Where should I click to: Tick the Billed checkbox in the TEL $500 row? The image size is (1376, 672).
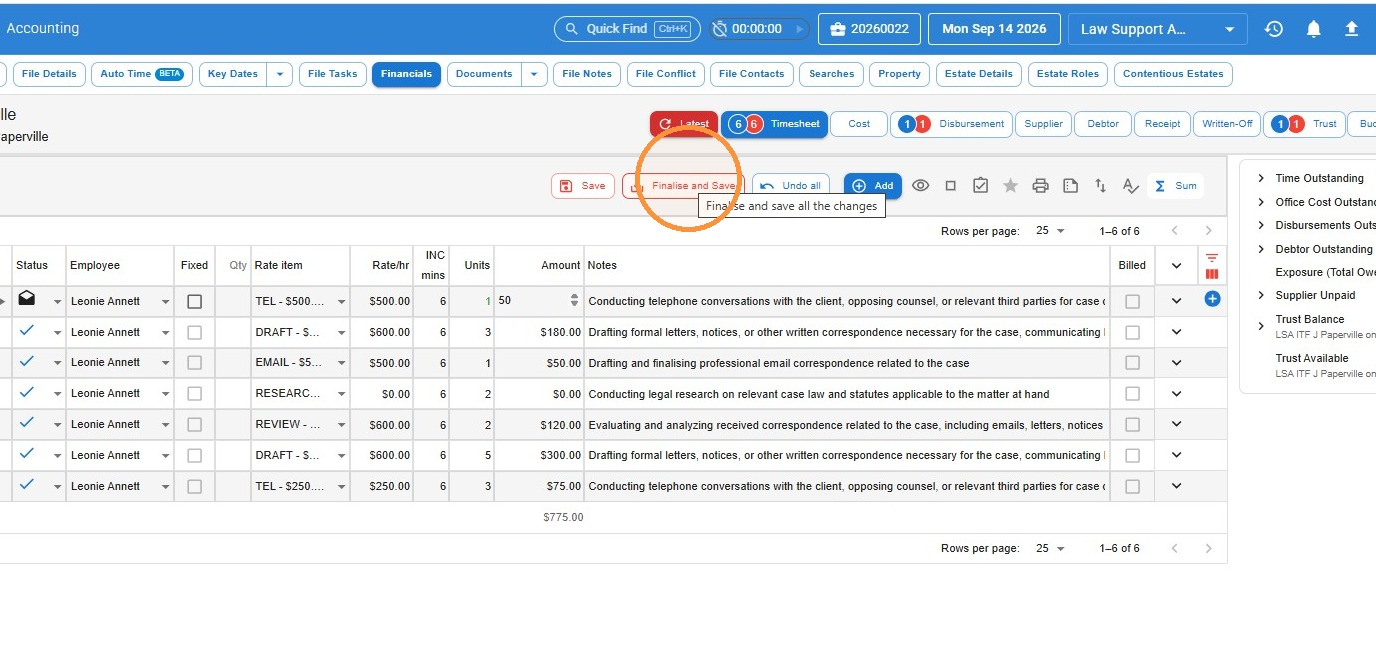tap(1132, 301)
